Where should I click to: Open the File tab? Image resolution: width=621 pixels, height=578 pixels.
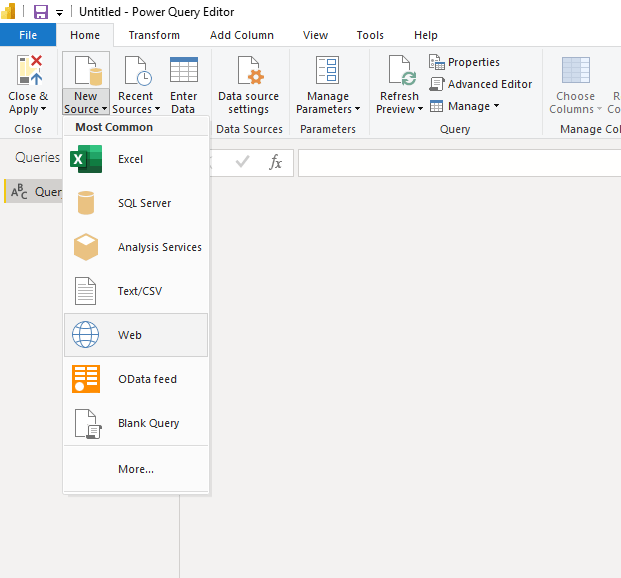point(28,35)
